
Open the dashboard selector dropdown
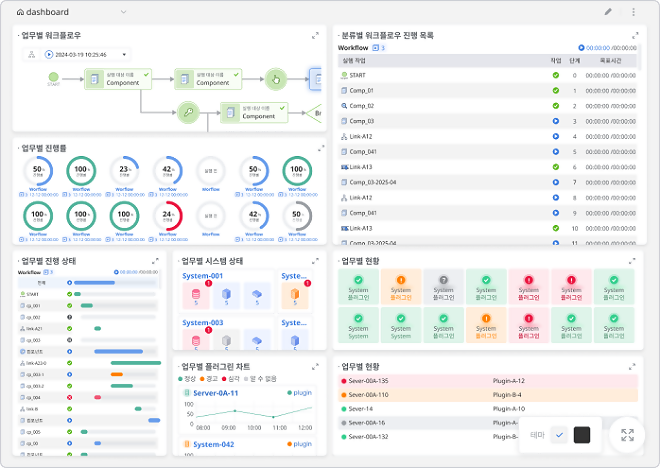pyautogui.click(x=123, y=12)
